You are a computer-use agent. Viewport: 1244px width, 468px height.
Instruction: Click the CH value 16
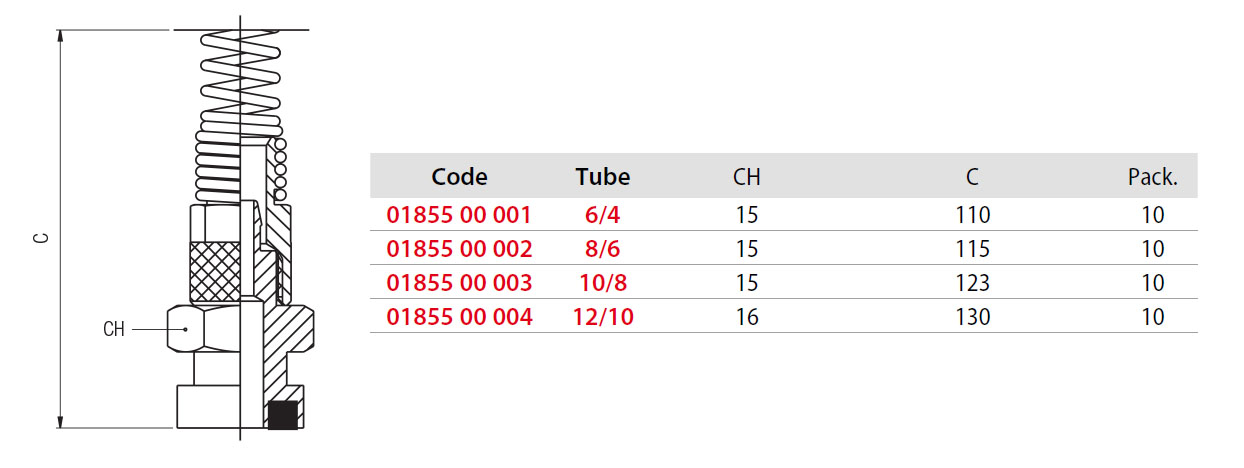point(747,317)
